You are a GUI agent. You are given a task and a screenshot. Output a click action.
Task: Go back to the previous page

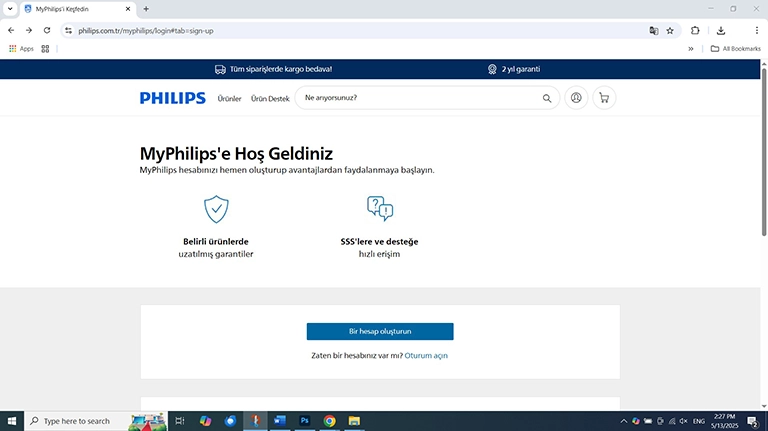tap(11, 30)
